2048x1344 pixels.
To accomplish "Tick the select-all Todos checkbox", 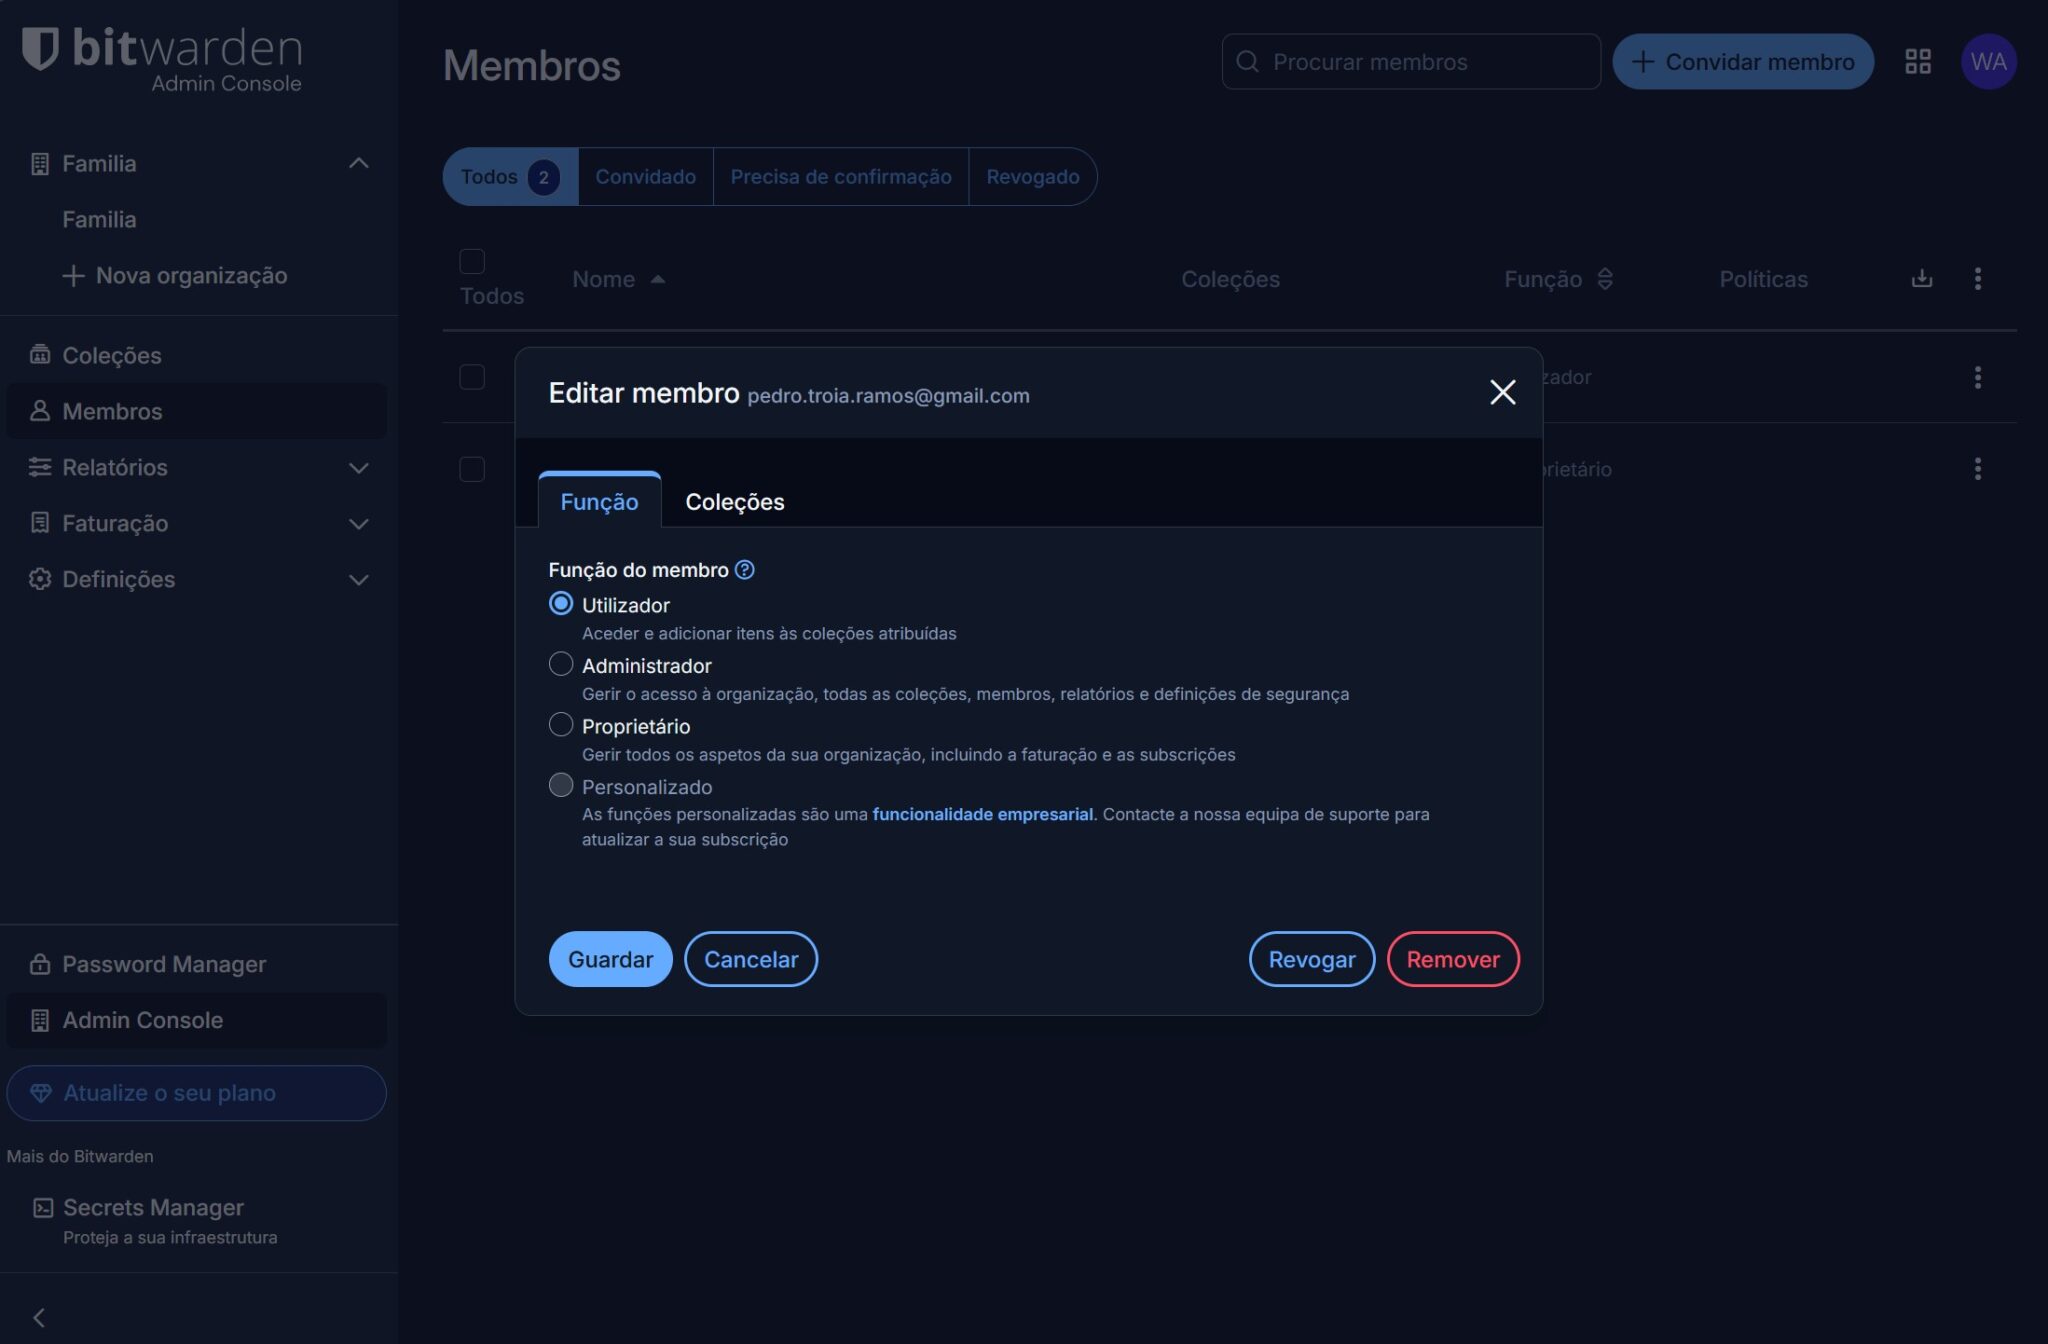I will [471, 261].
